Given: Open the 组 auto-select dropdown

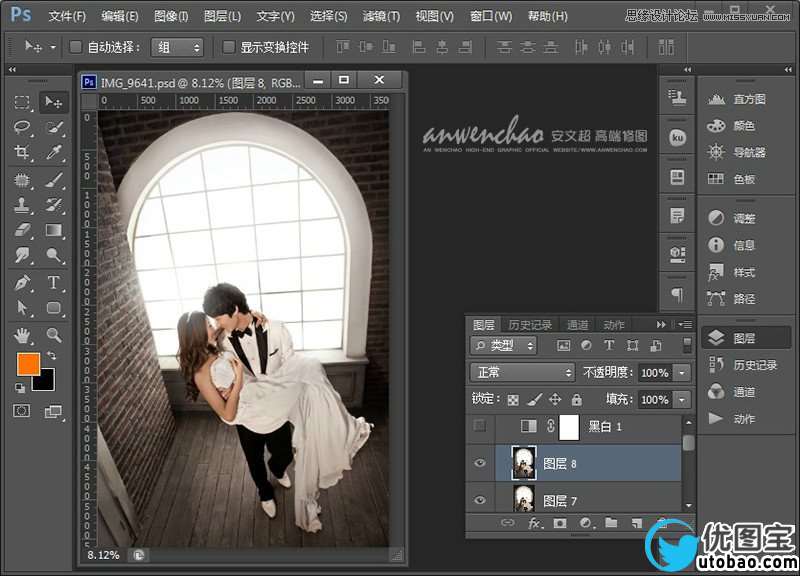Looking at the screenshot, I should click(177, 47).
